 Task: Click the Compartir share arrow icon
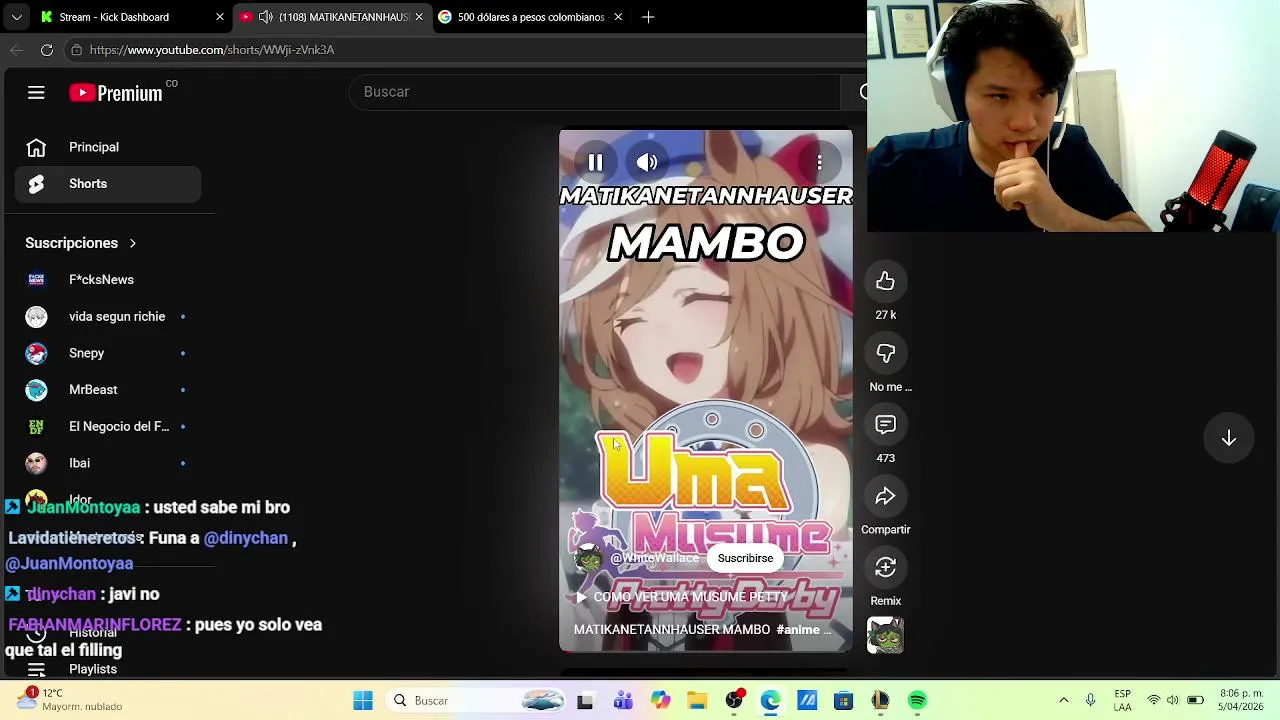[x=885, y=497]
